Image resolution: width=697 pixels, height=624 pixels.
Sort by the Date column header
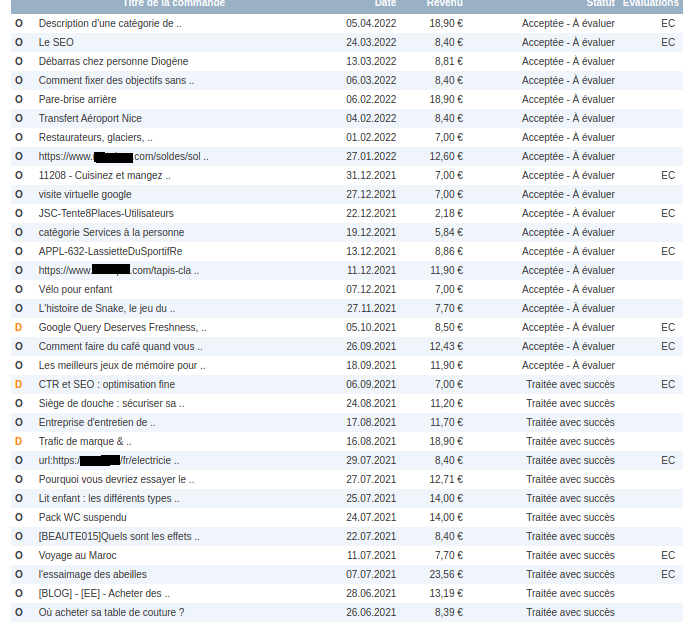click(385, 3)
